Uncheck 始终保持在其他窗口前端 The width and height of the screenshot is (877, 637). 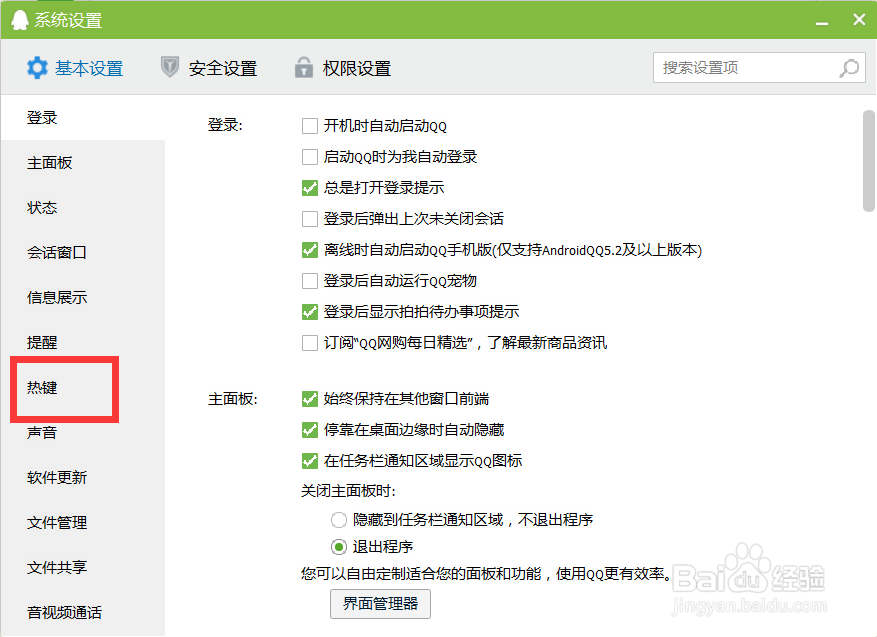(310, 399)
